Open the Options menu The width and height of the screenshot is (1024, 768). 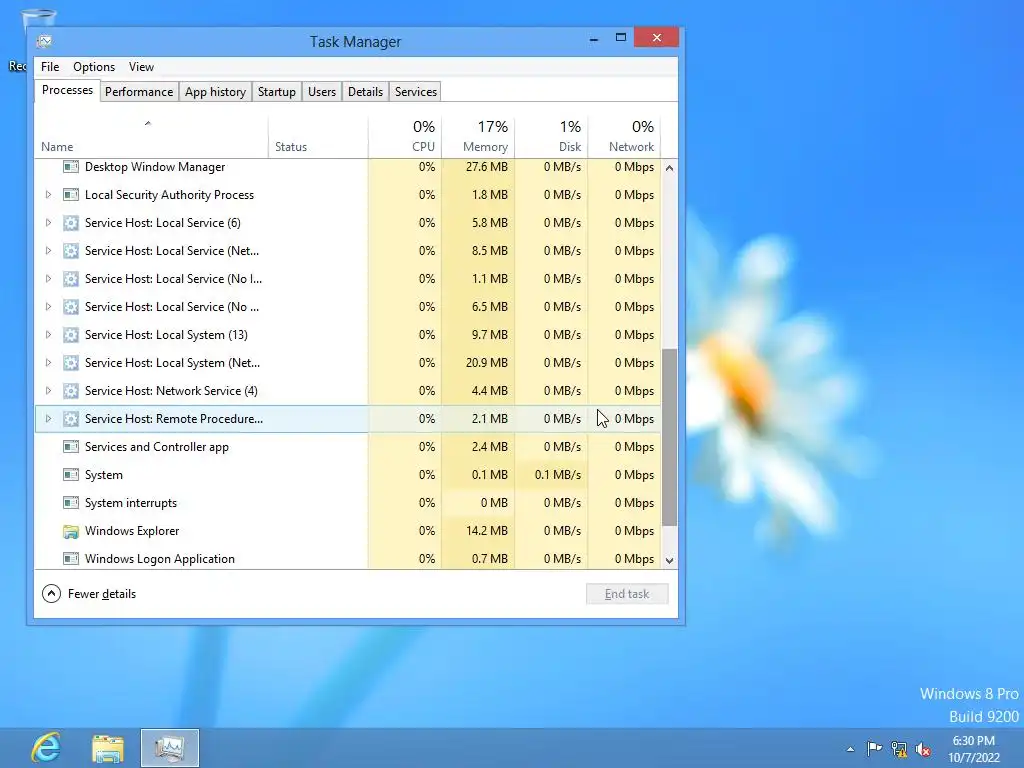(x=94, y=67)
